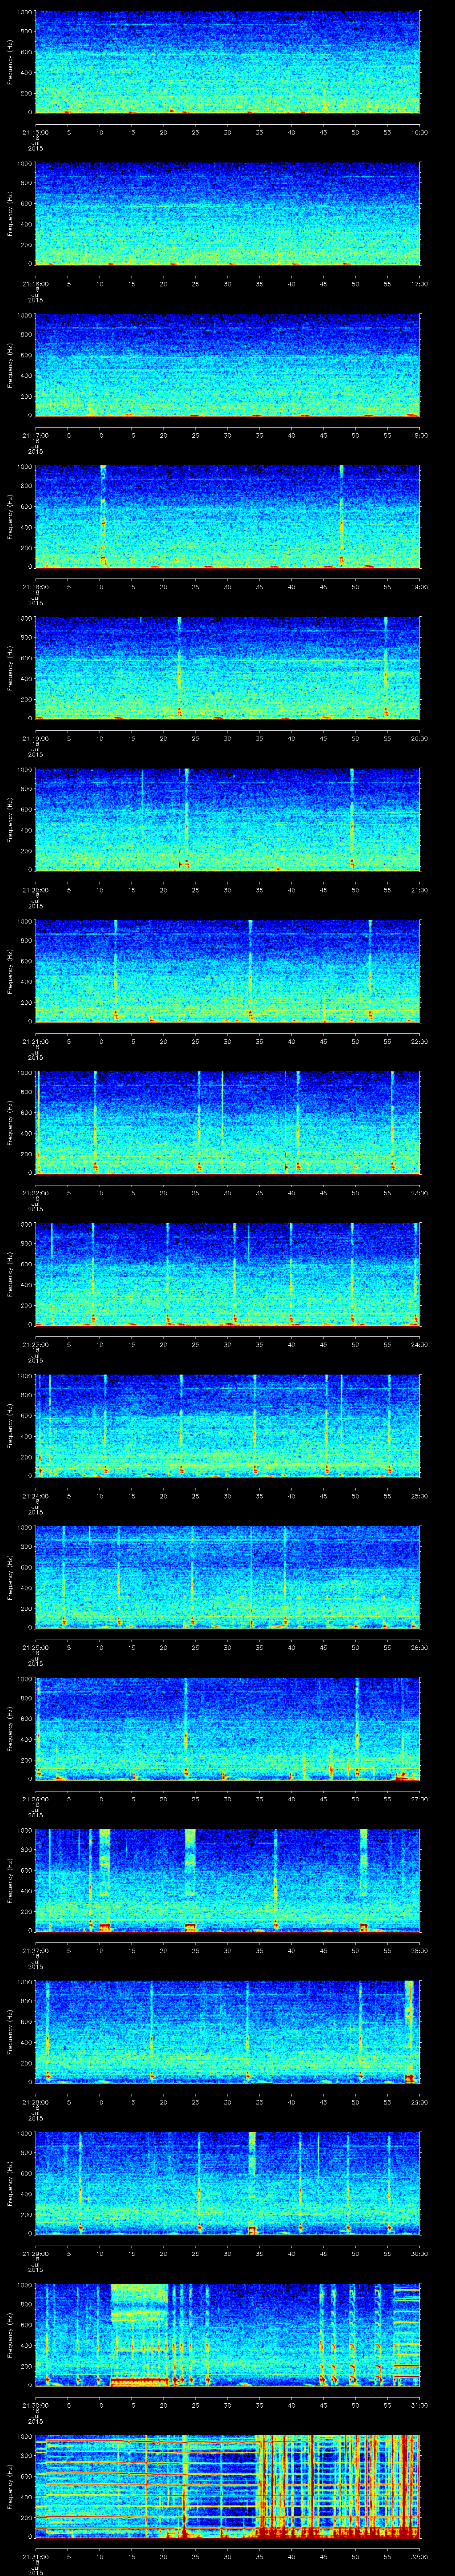Click the "28:00" end time label
The width and height of the screenshot is (455, 2576).
pyautogui.click(x=420, y=1951)
